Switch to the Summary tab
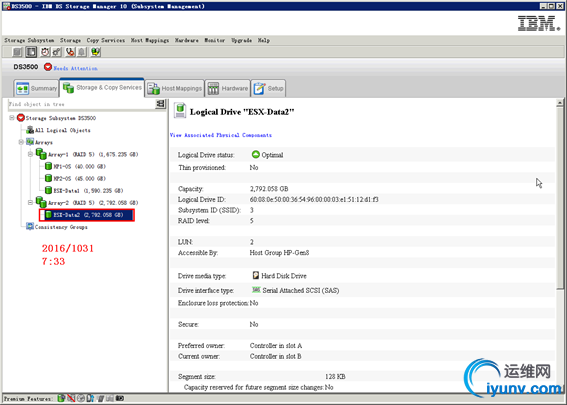Image resolution: width=567 pixels, height=405 pixels. tap(37, 88)
